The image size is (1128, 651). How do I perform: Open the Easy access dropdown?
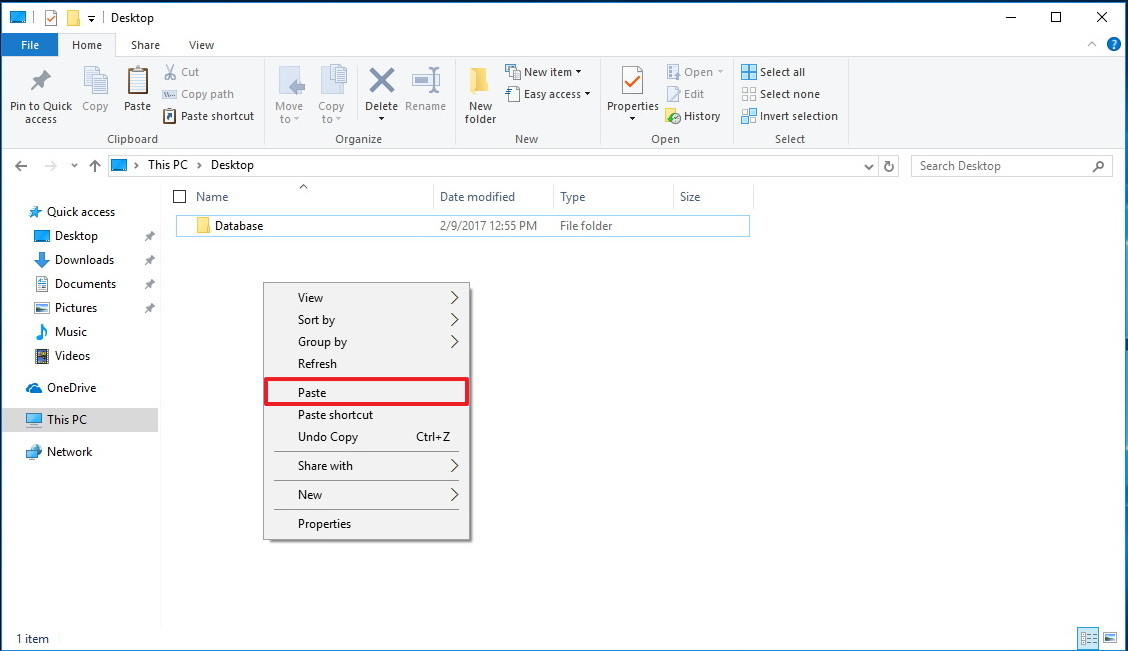click(548, 93)
